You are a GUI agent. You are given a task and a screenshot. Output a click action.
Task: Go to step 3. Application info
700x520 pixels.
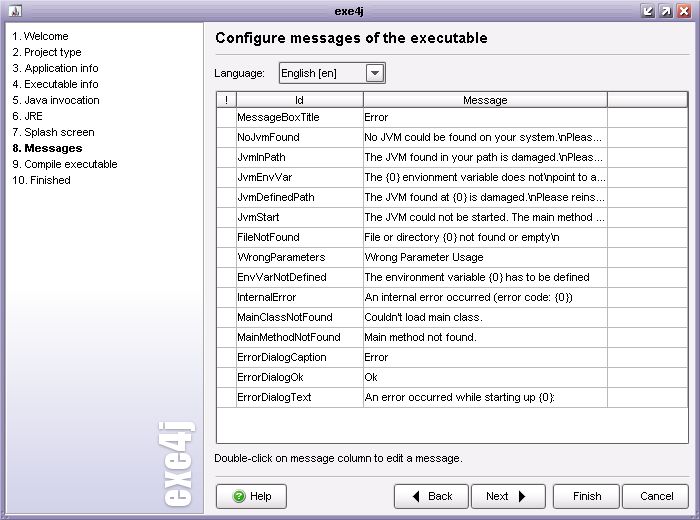point(55,68)
